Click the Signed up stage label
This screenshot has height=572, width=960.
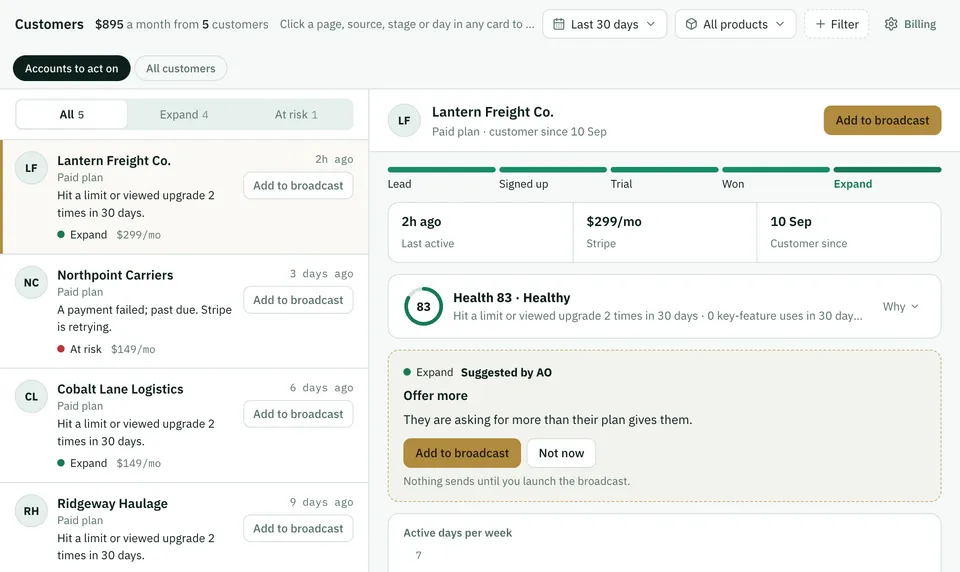pyautogui.click(x=523, y=184)
